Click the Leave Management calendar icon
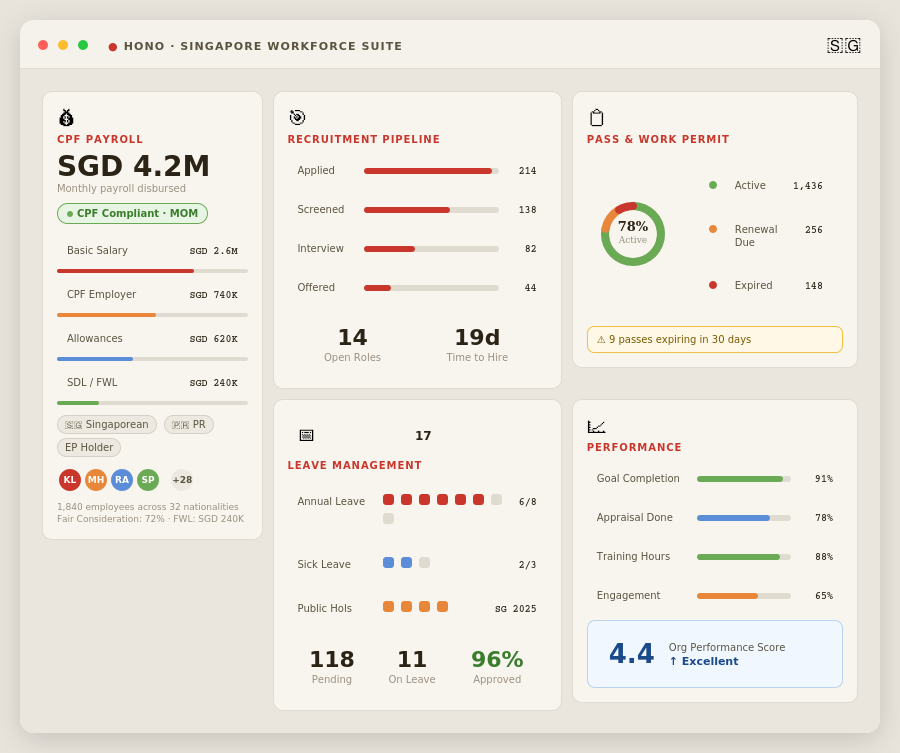 coord(306,435)
